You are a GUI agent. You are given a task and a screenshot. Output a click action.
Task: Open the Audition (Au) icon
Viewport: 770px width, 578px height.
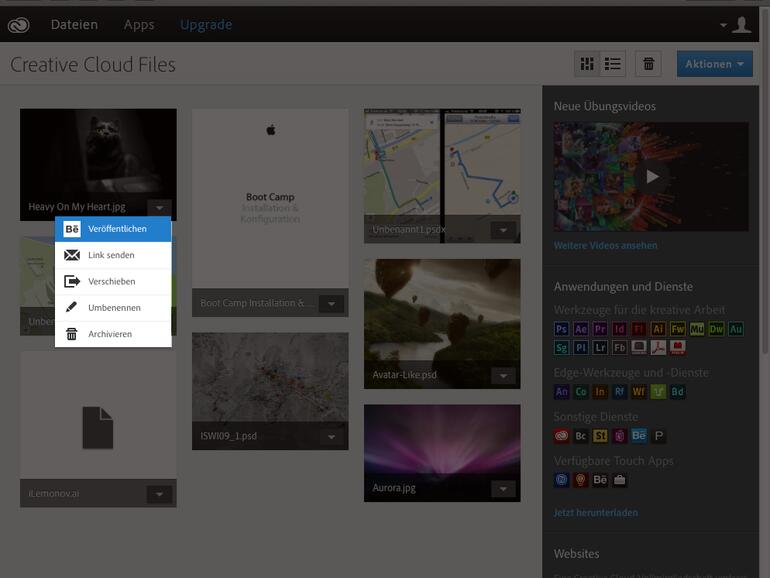coord(736,329)
